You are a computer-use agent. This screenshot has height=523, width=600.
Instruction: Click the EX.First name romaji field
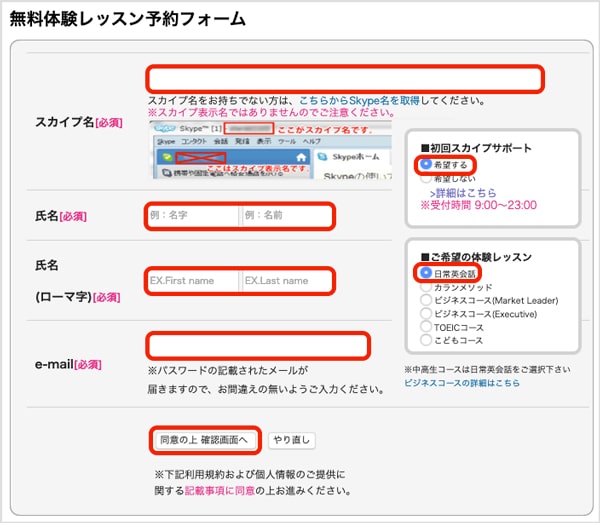pyautogui.click(x=192, y=281)
